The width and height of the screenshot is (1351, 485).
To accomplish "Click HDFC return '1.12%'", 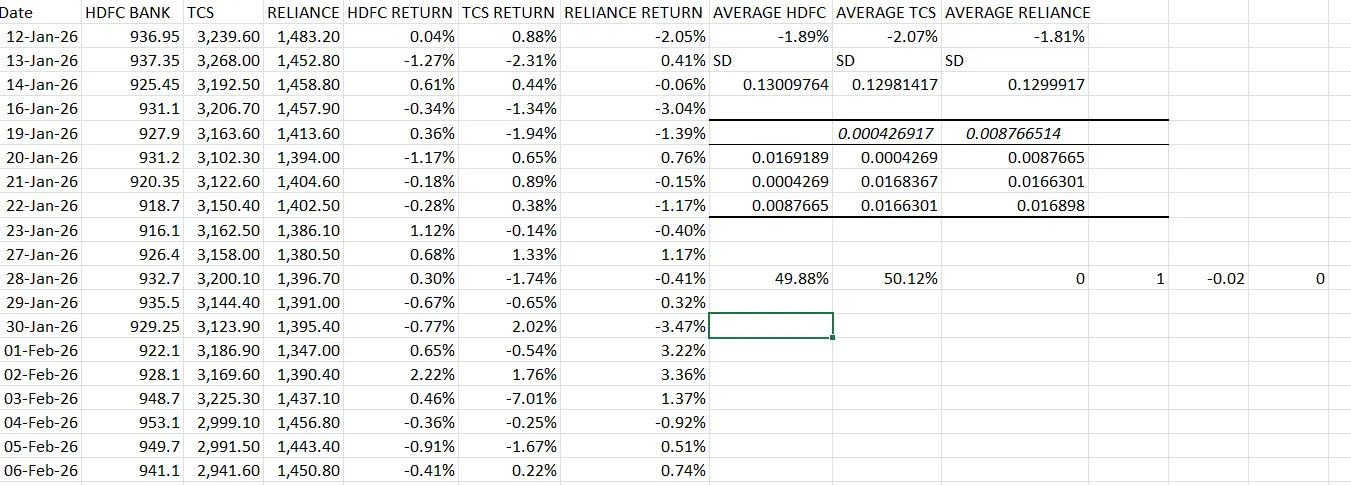I will coord(401,230).
